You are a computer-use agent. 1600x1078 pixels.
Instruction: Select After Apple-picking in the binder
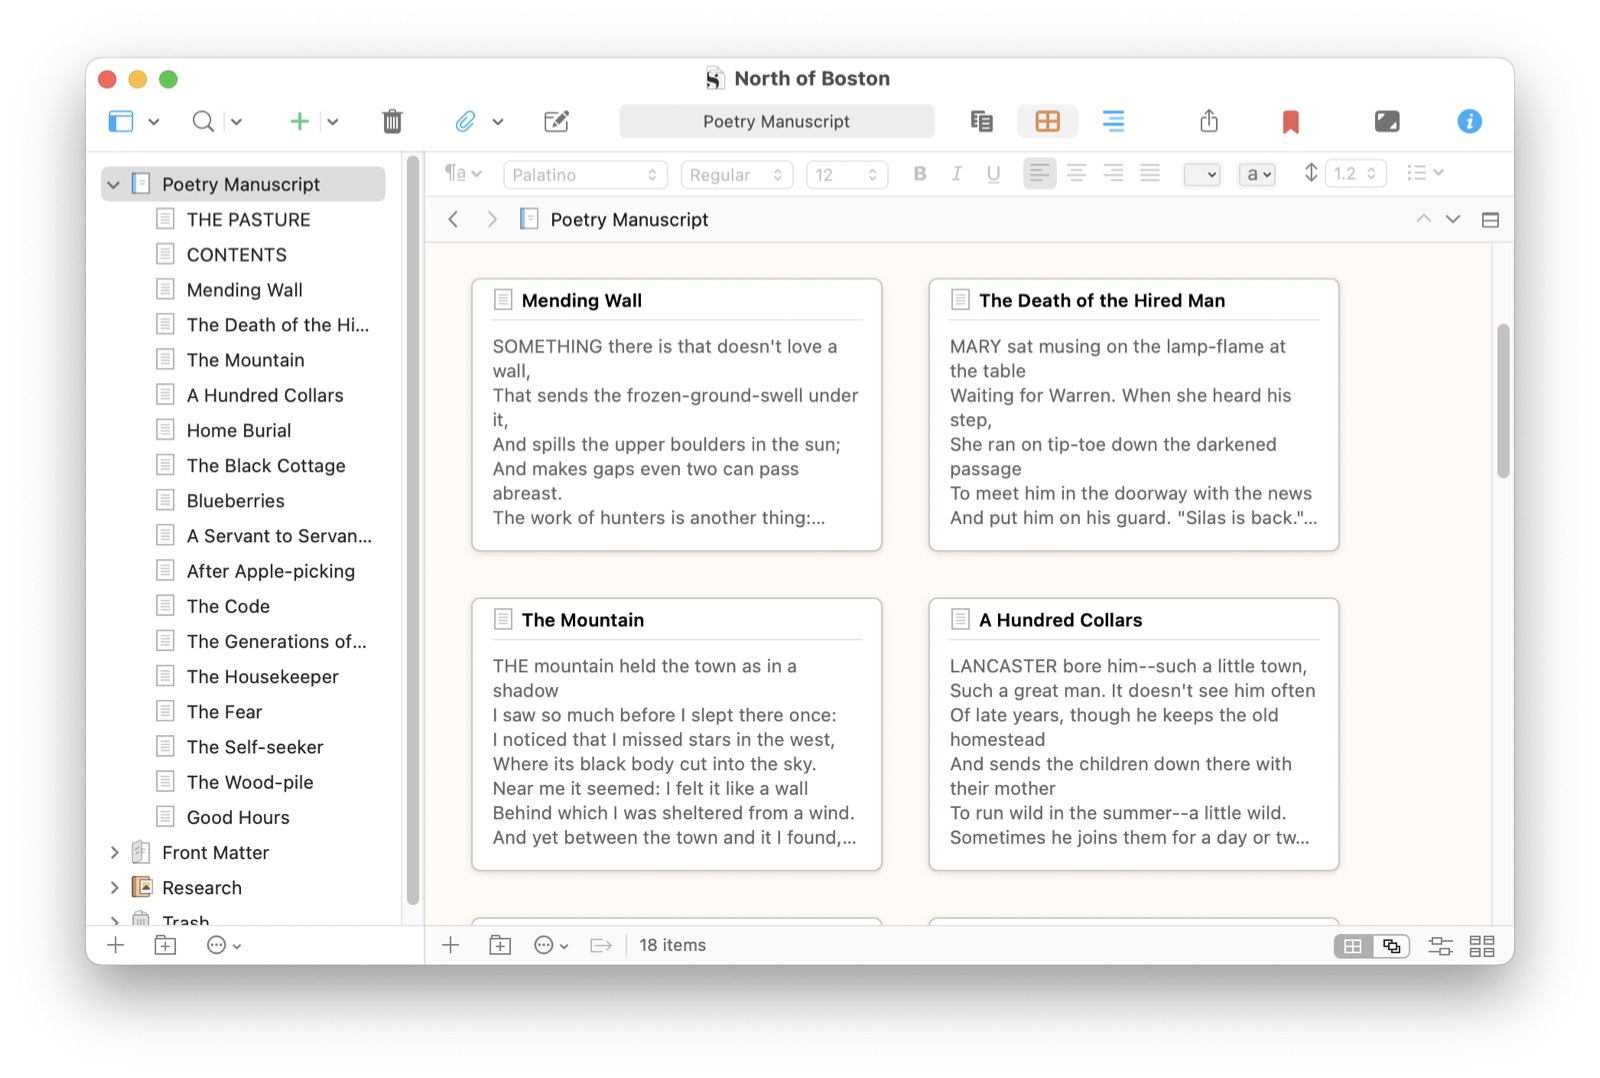tap(270, 572)
